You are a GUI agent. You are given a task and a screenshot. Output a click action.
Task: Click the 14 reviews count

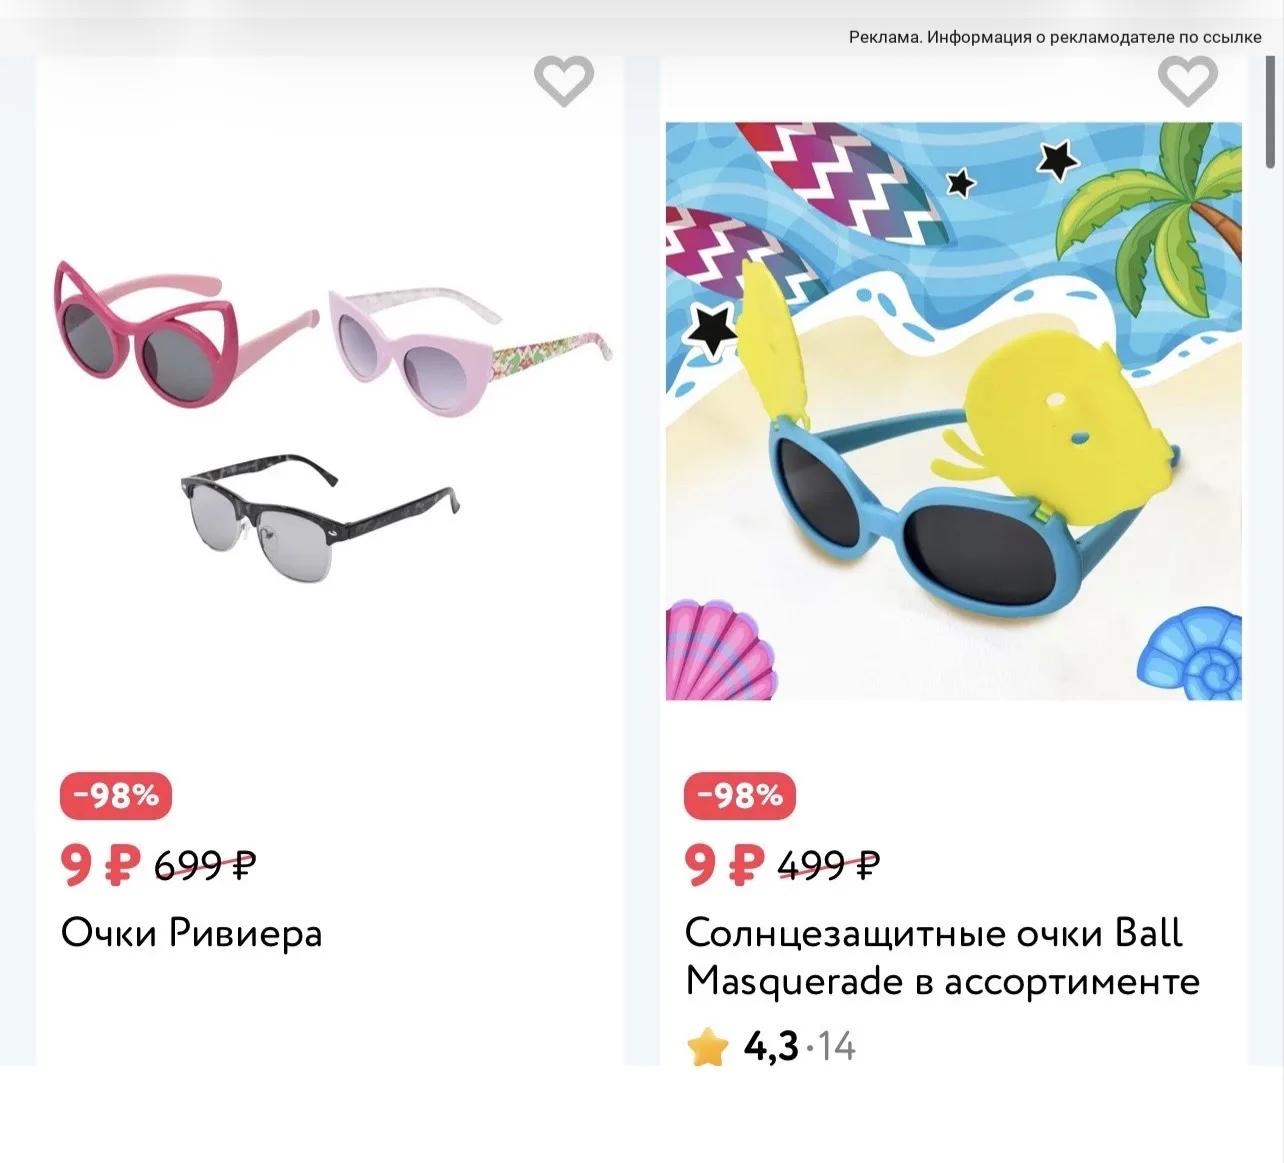tap(837, 1047)
